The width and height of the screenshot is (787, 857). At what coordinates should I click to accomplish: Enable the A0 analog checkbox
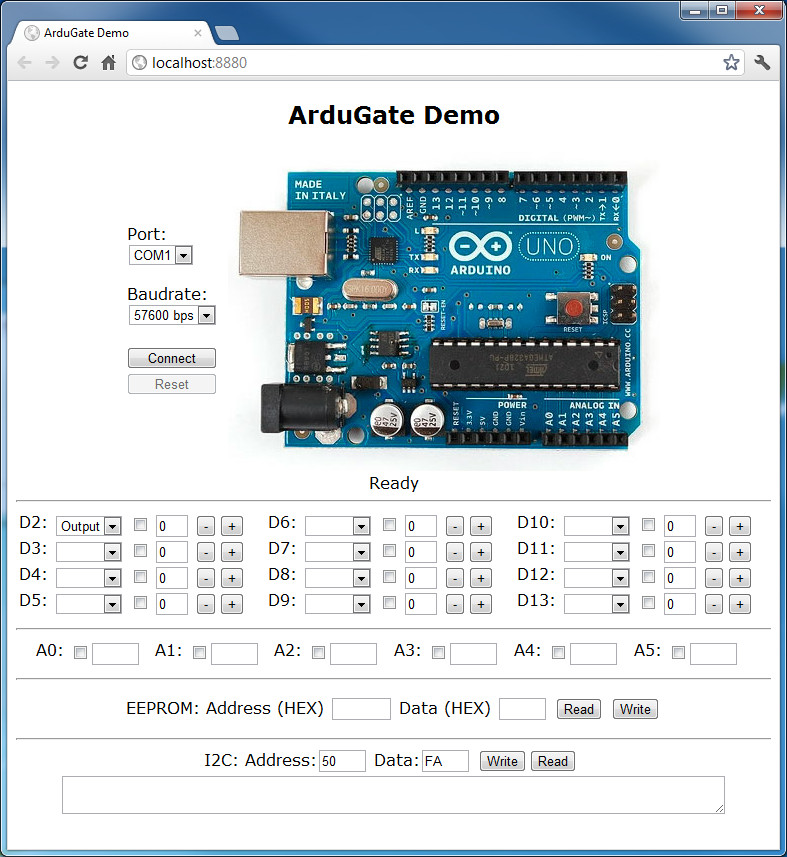coord(80,653)
